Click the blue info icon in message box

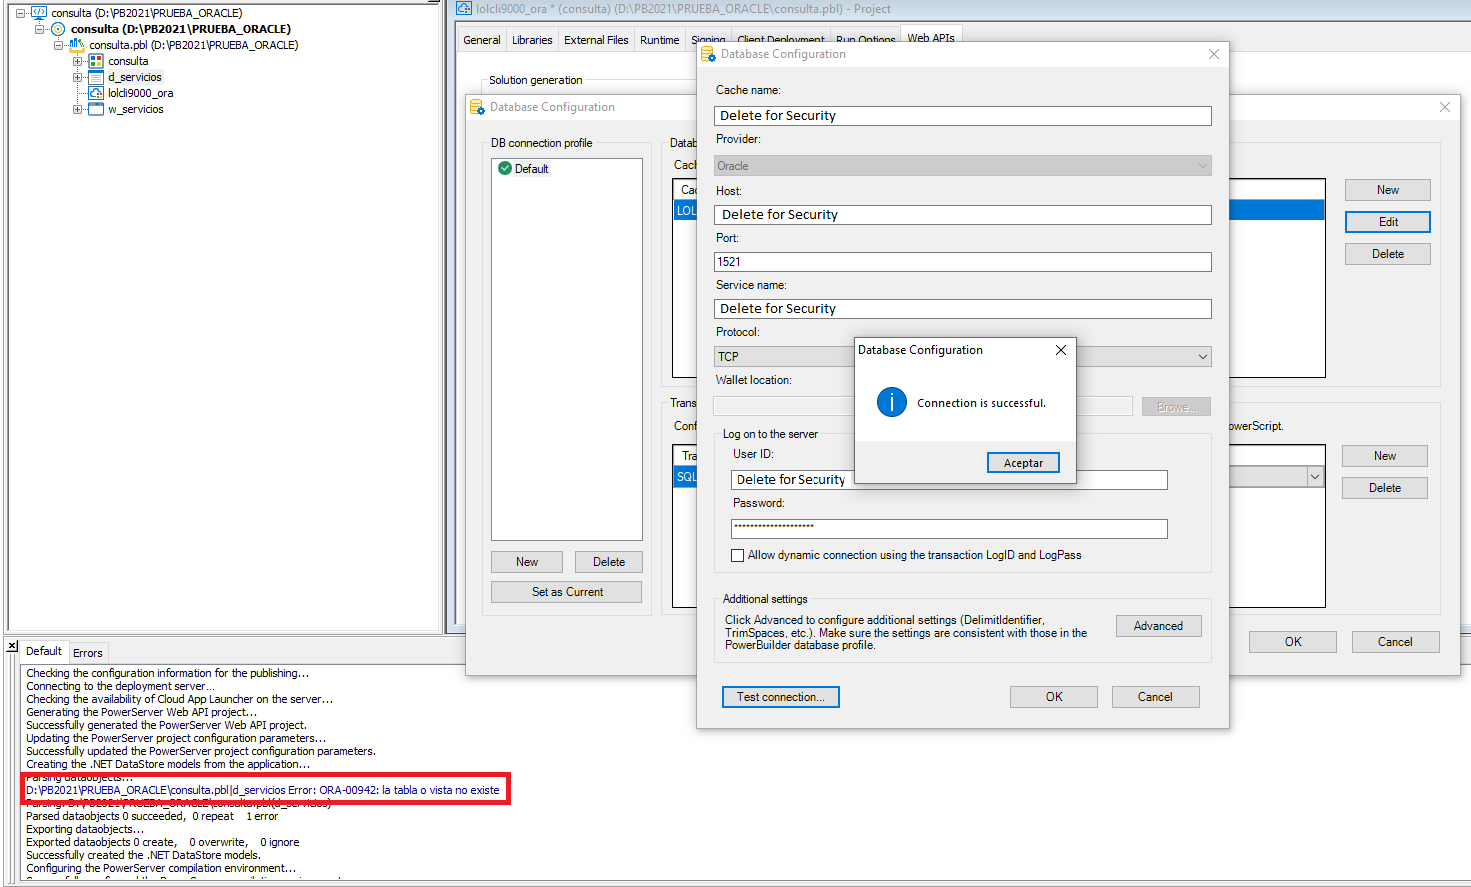891,402
